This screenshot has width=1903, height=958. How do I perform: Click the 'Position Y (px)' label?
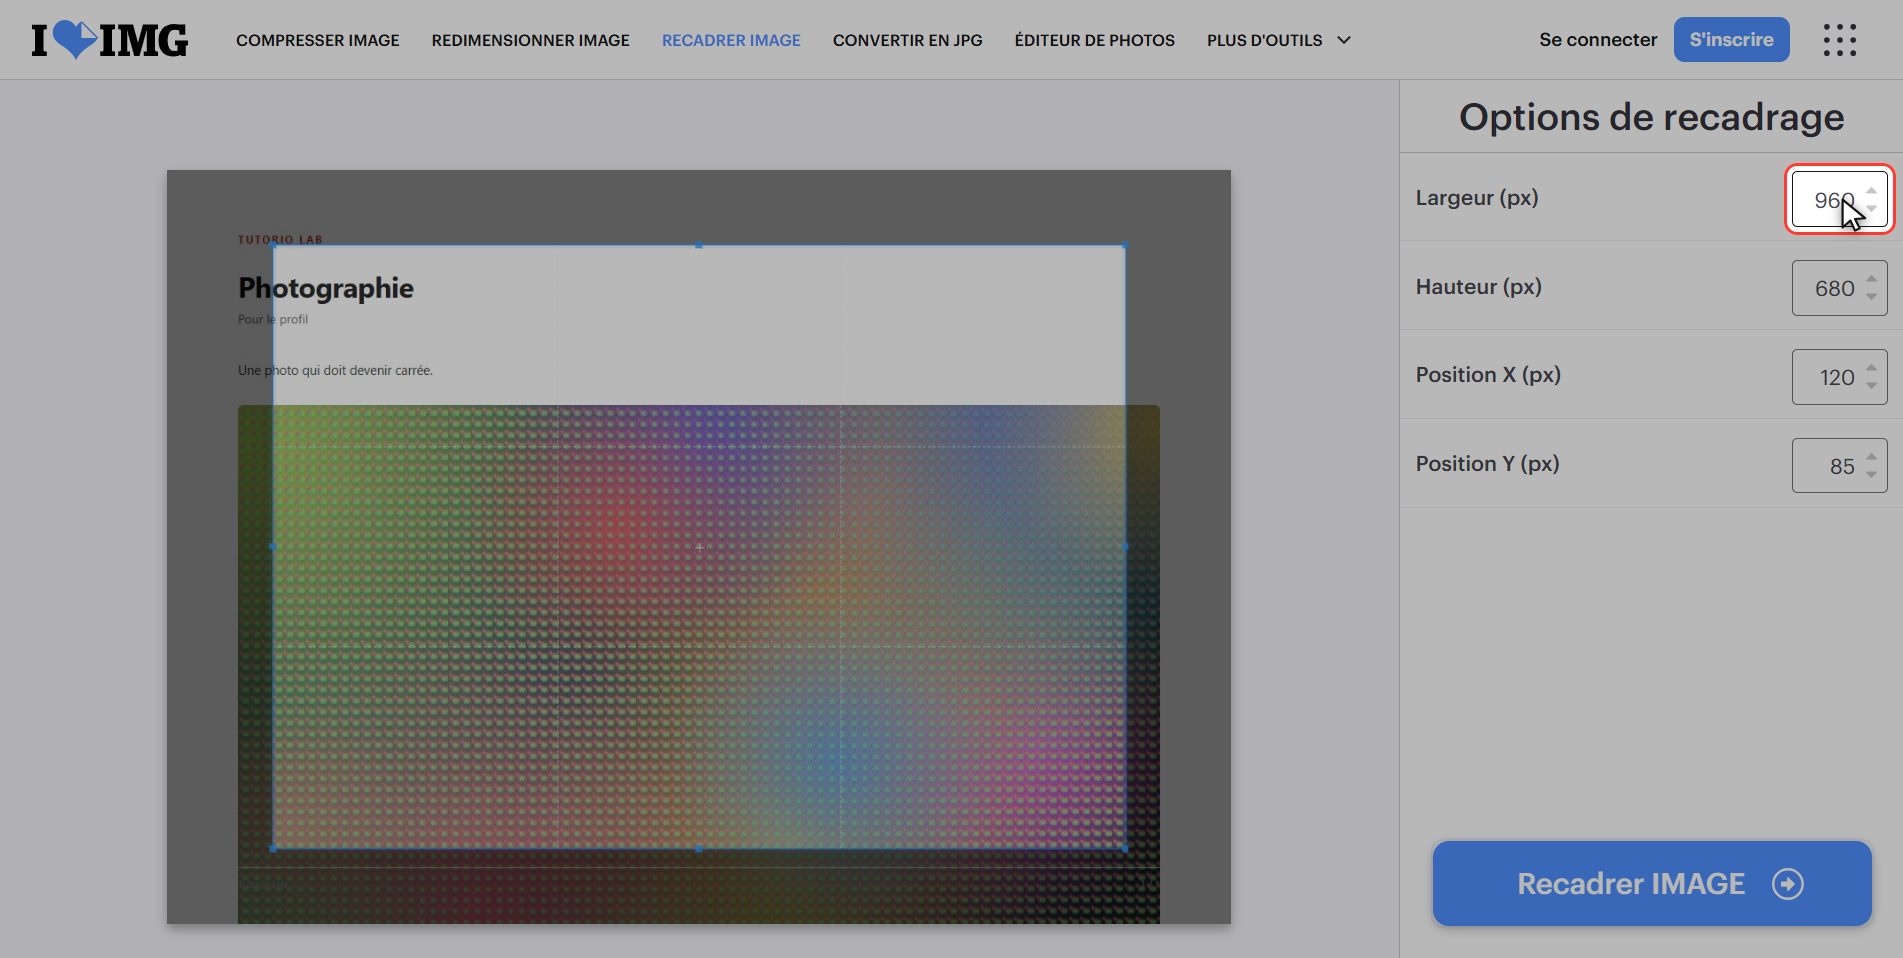click(x=1488, y=464)
